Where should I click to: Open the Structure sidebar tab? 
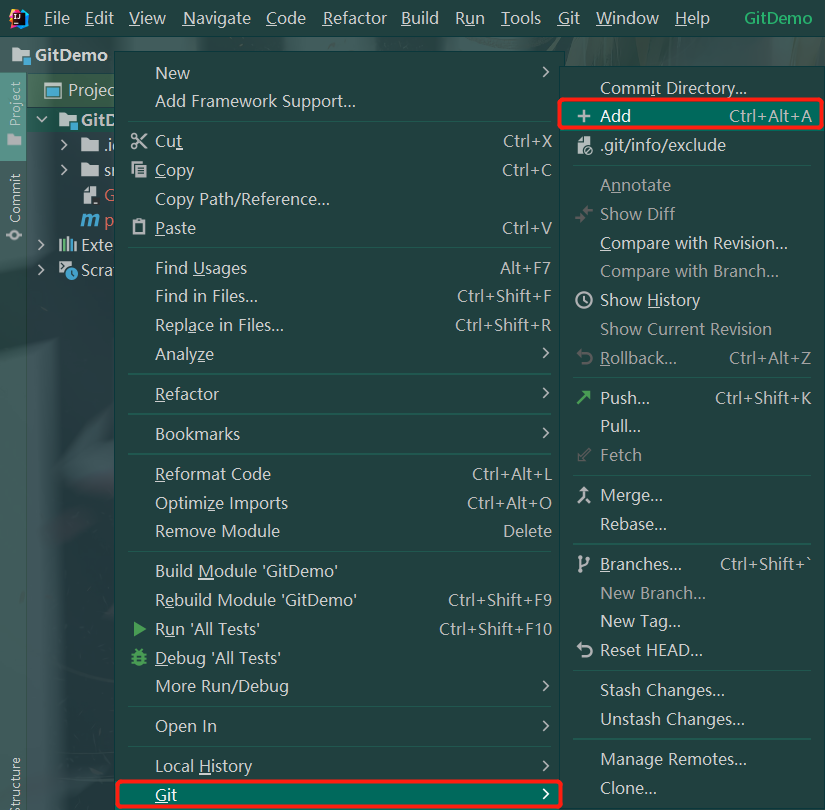15,783
